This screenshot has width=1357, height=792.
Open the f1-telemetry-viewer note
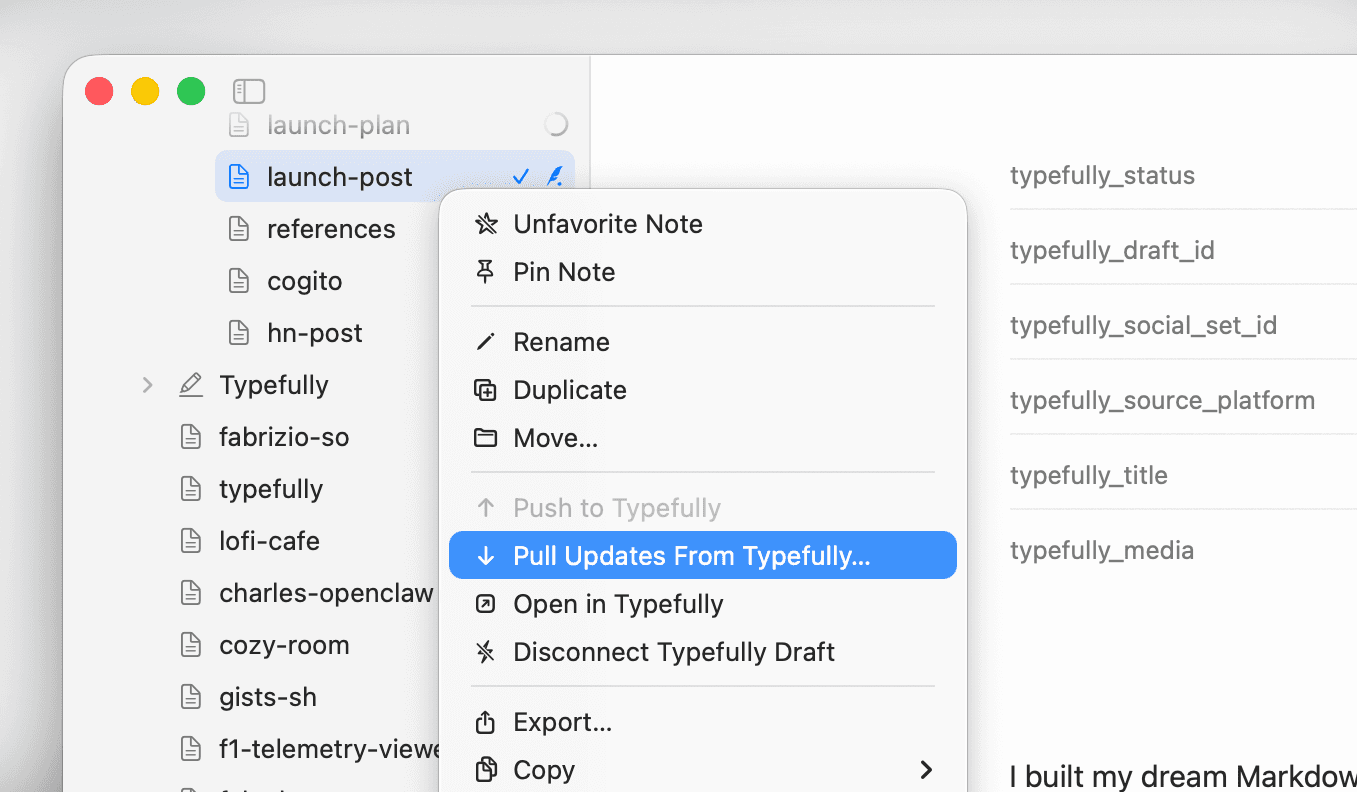pyautogui.click(x=330, y=749)
